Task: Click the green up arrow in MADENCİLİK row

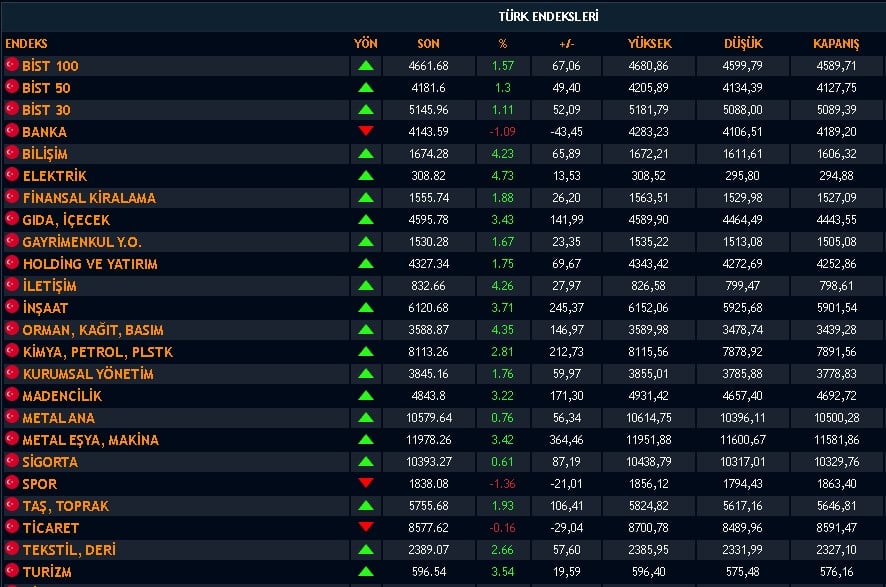Action: point(366,395)
